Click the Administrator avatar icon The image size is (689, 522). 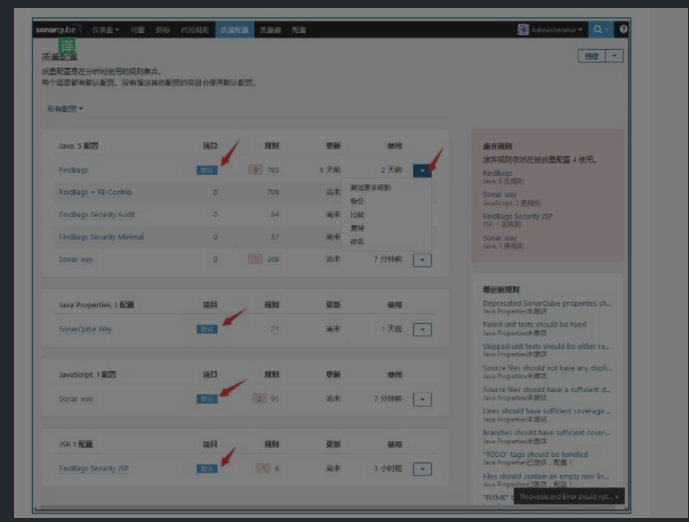[523, 29]
